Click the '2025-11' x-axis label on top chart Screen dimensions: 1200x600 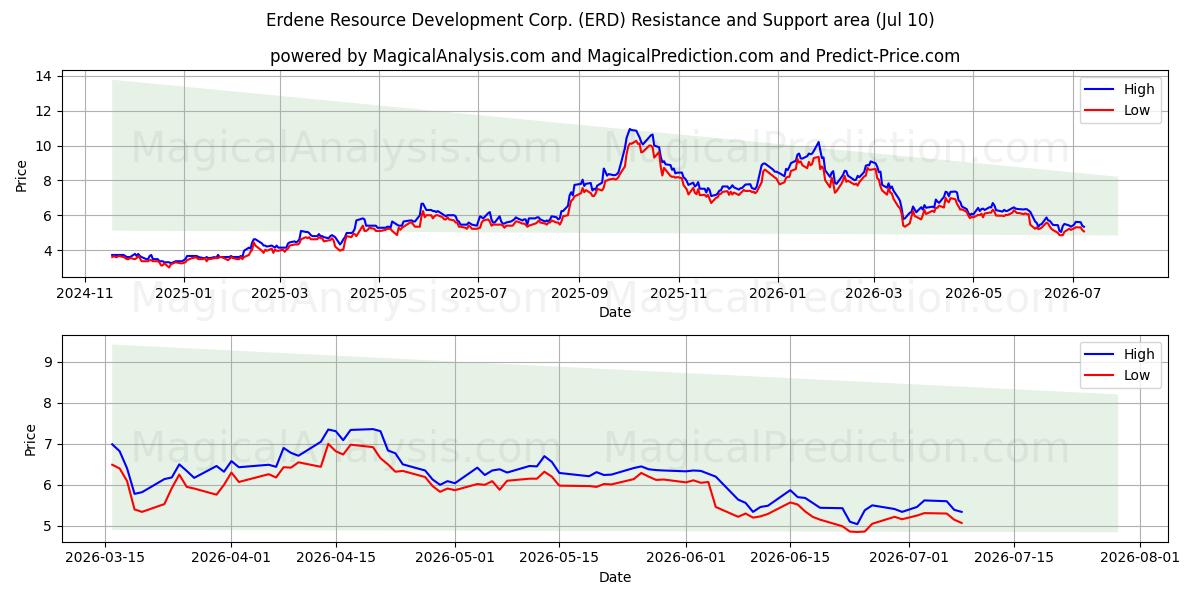tap(678, 294)
